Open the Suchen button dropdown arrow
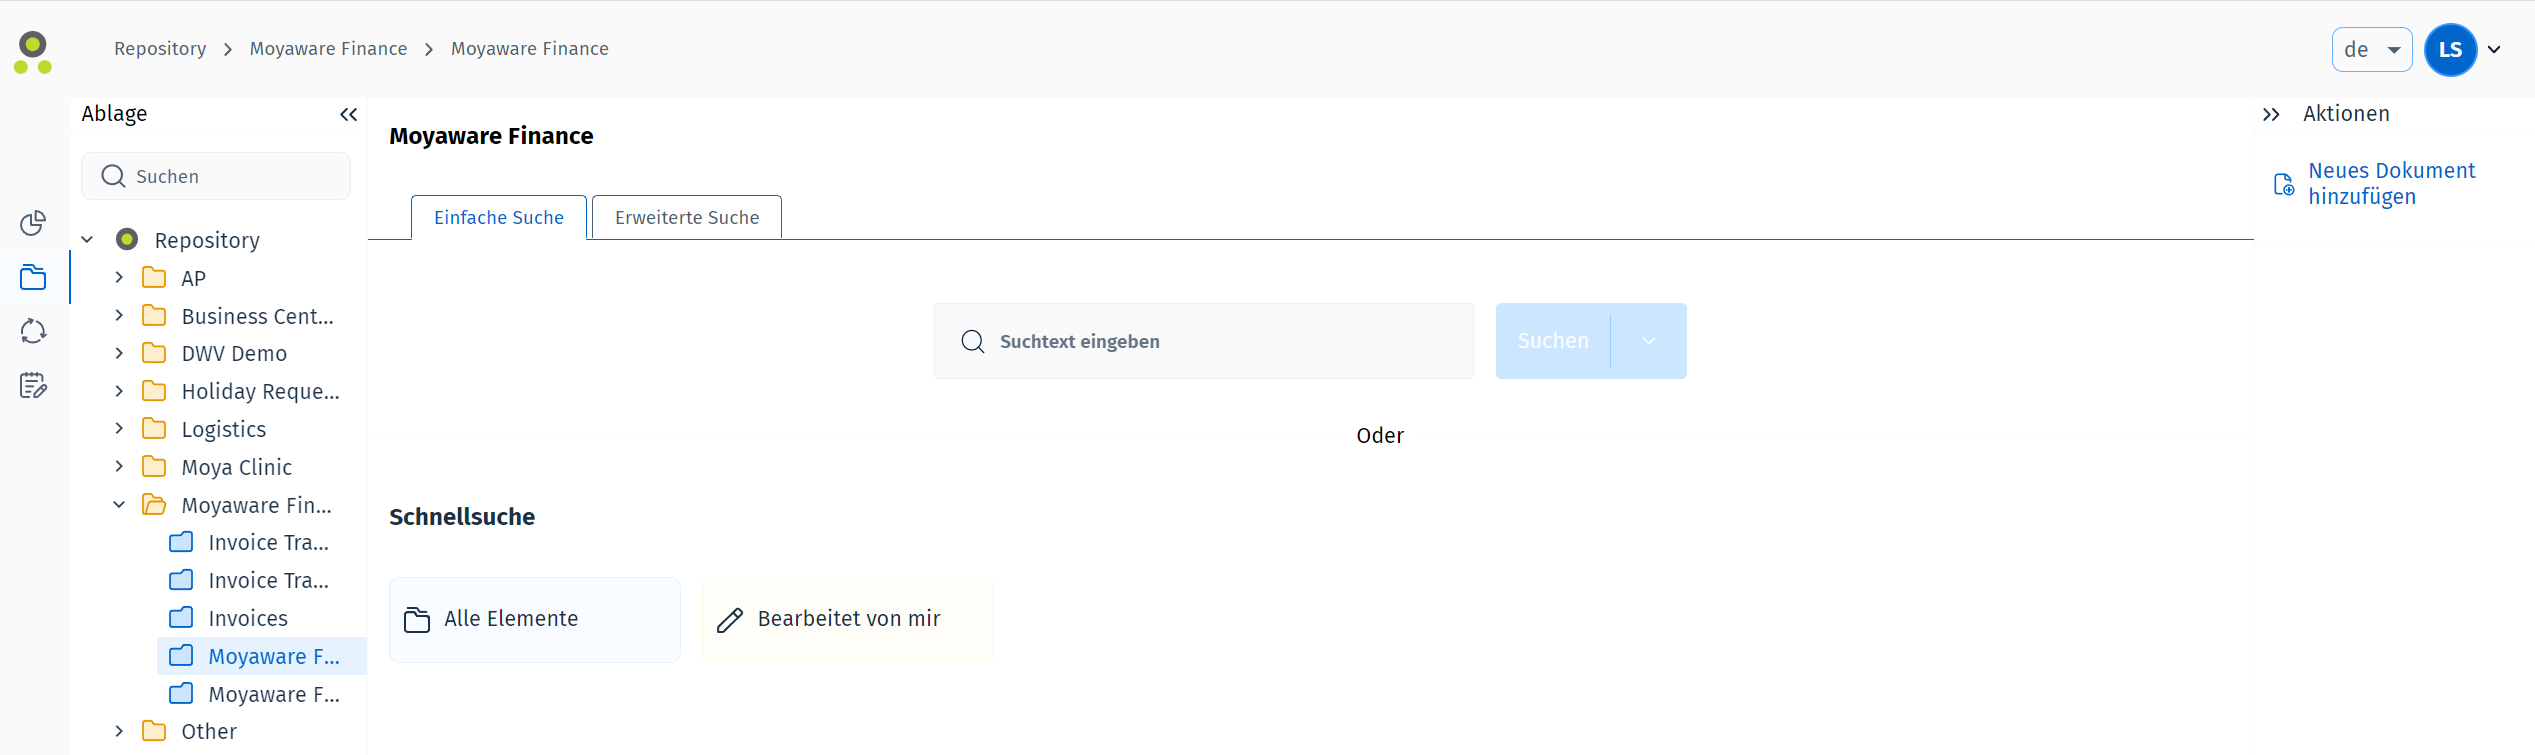This screenshot has height=755, width=2535. click(x=1649, y=341)
